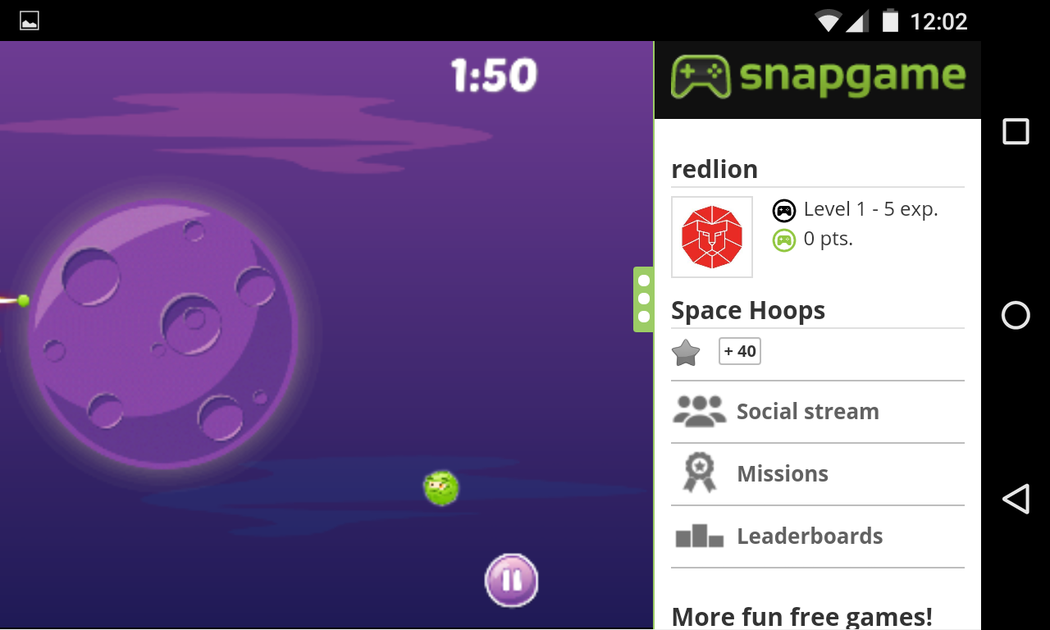Tap the Android home circle button

[1016, 315]
